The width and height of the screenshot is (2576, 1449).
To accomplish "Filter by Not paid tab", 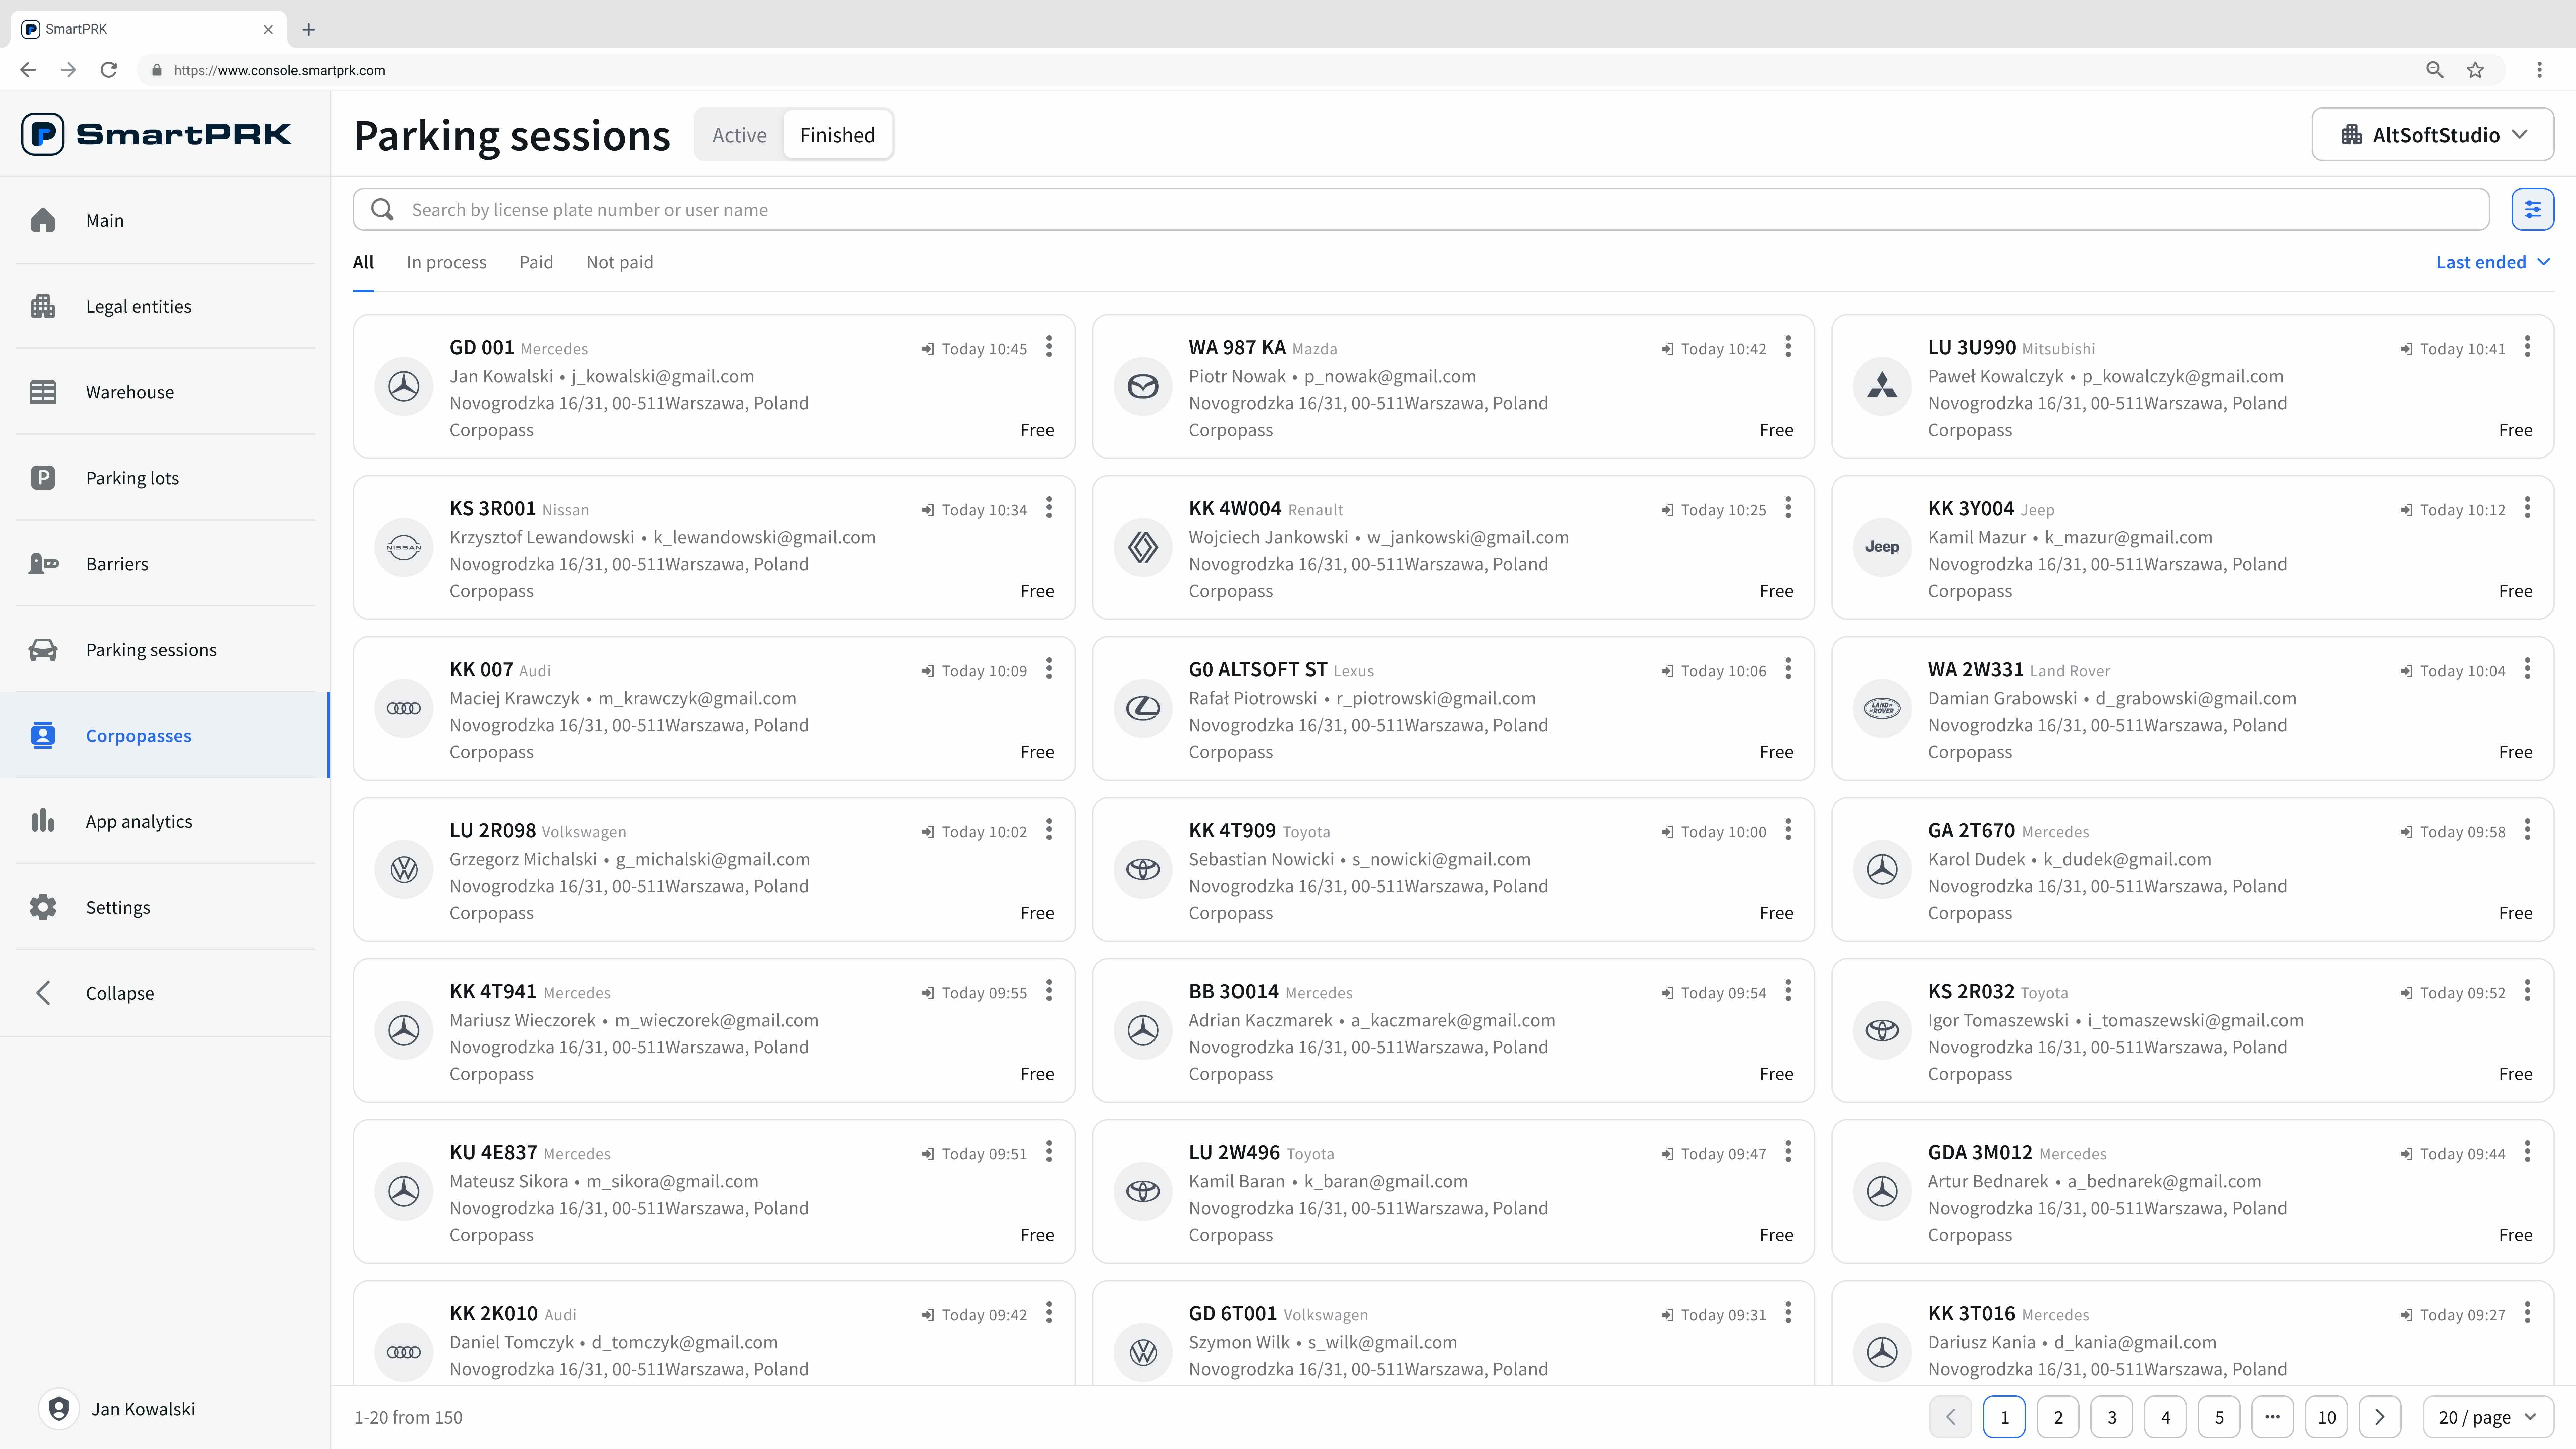I will pyautogui.click(x=620, y=262).
